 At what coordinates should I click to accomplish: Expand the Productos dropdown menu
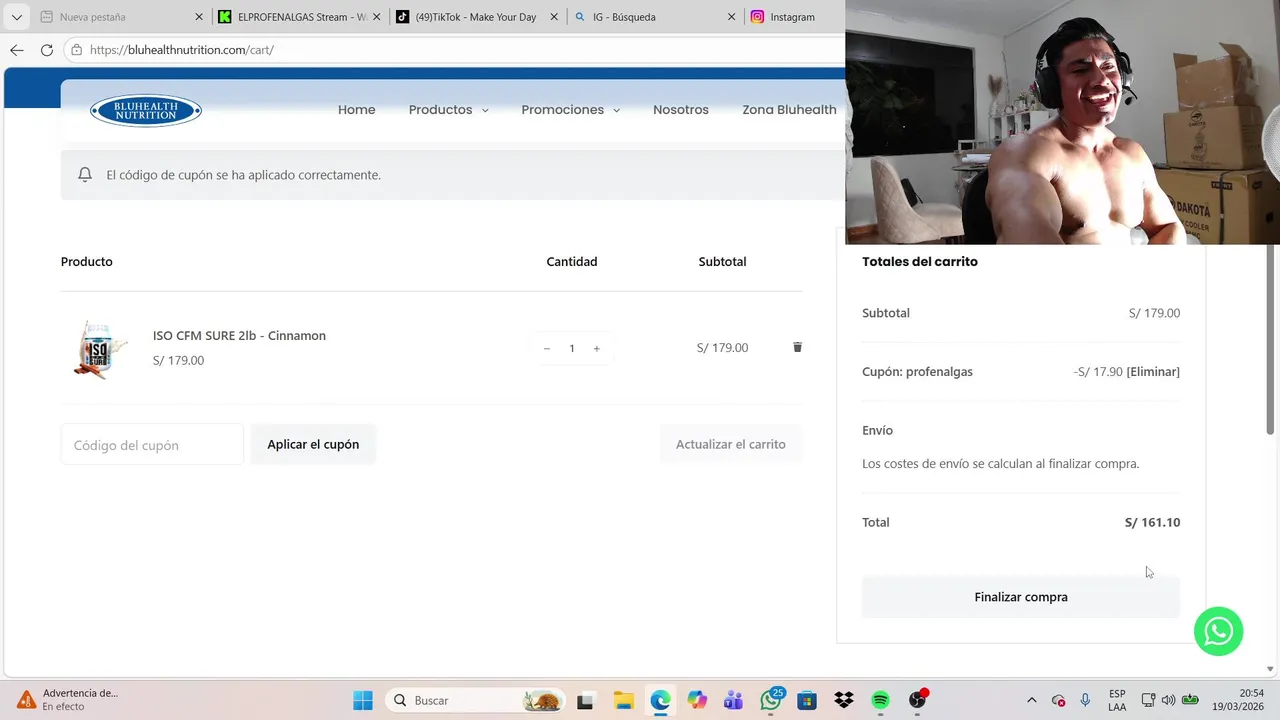448,110
